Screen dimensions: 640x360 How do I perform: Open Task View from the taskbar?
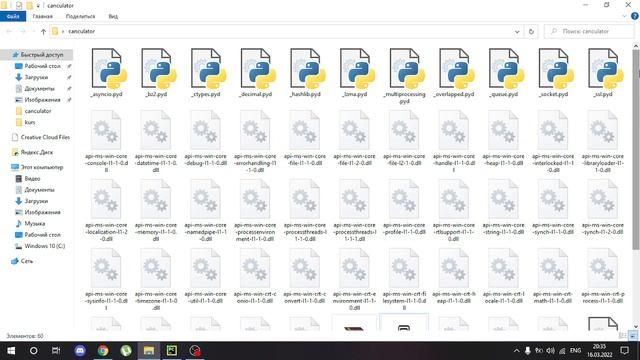[56, 351]
